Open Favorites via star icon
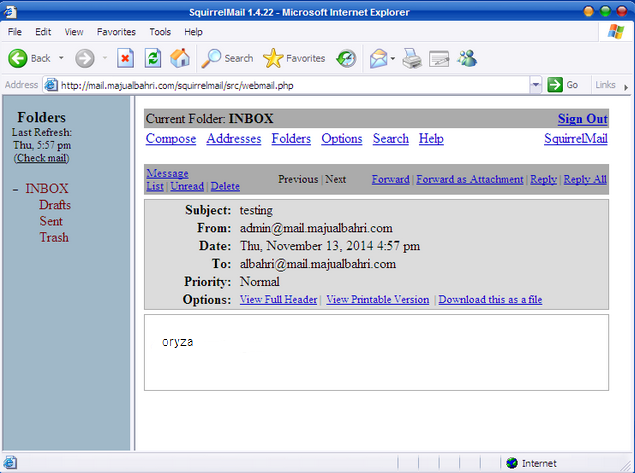635x473 pixels. click(273, 58)
